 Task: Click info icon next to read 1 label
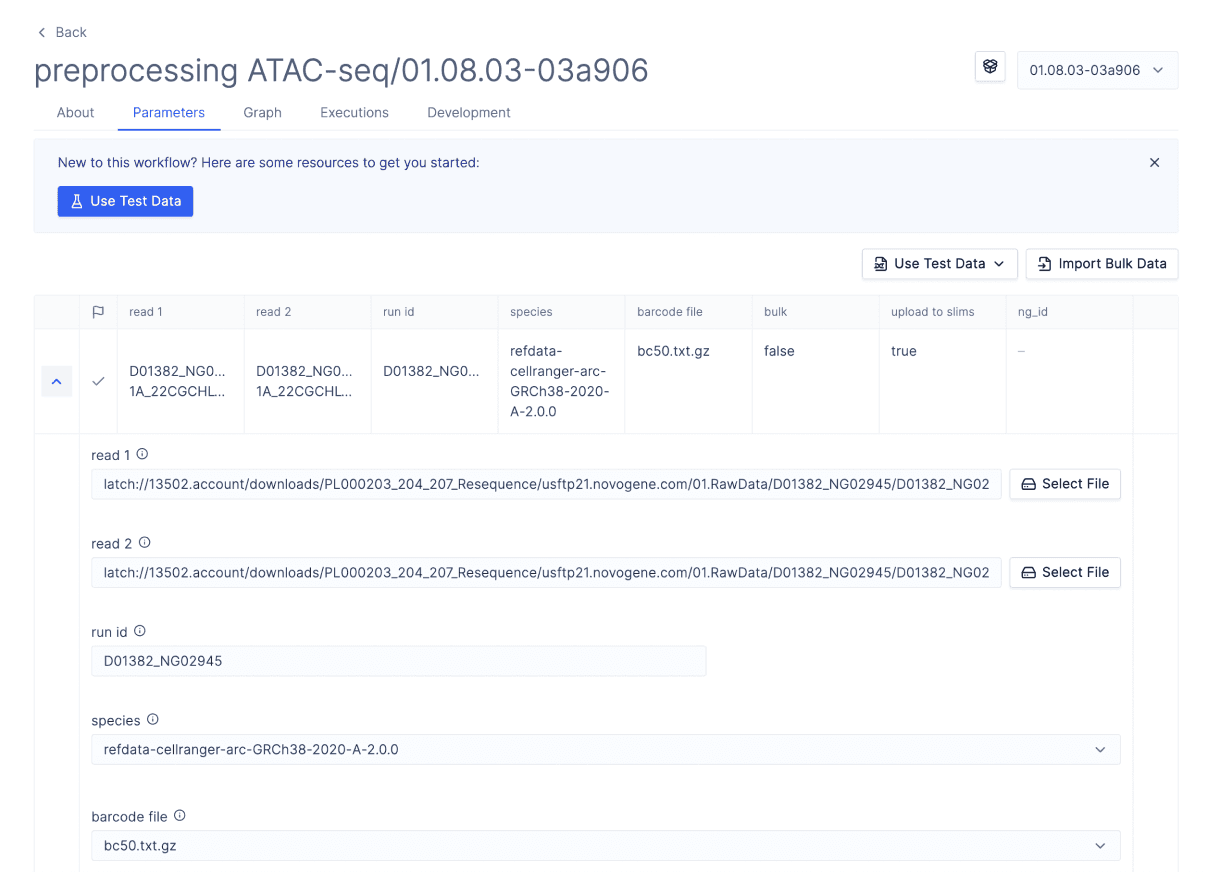pyautogui.click(x=142, y=454)
